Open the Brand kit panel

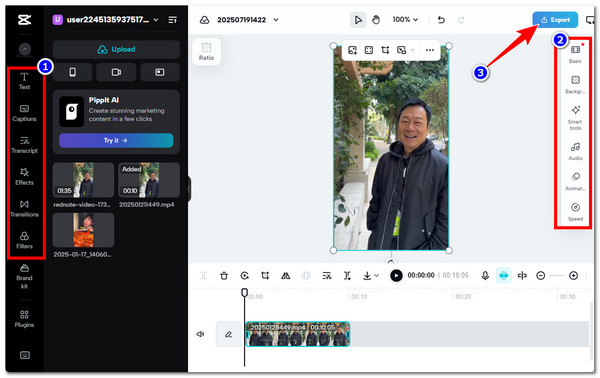pos(24,276)
